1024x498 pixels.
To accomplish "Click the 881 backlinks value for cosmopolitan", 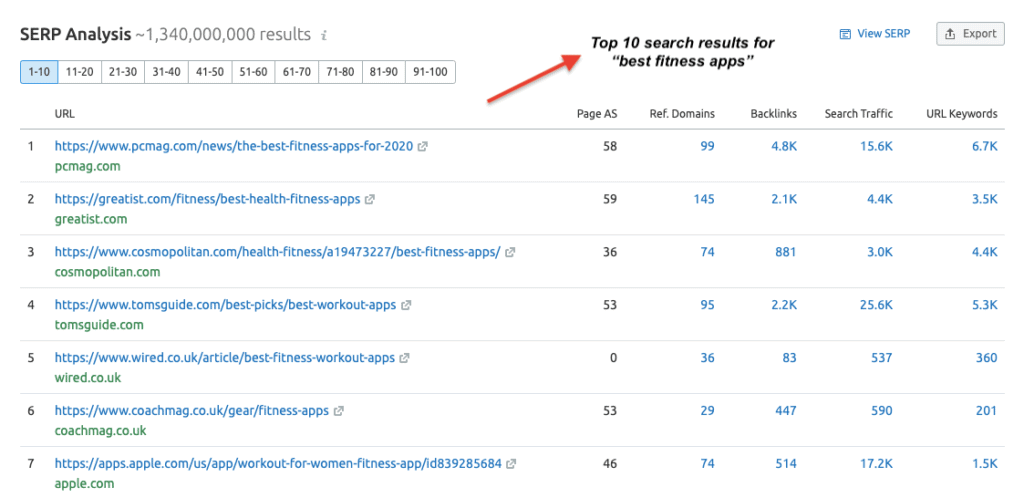I will tap(786, 252).
